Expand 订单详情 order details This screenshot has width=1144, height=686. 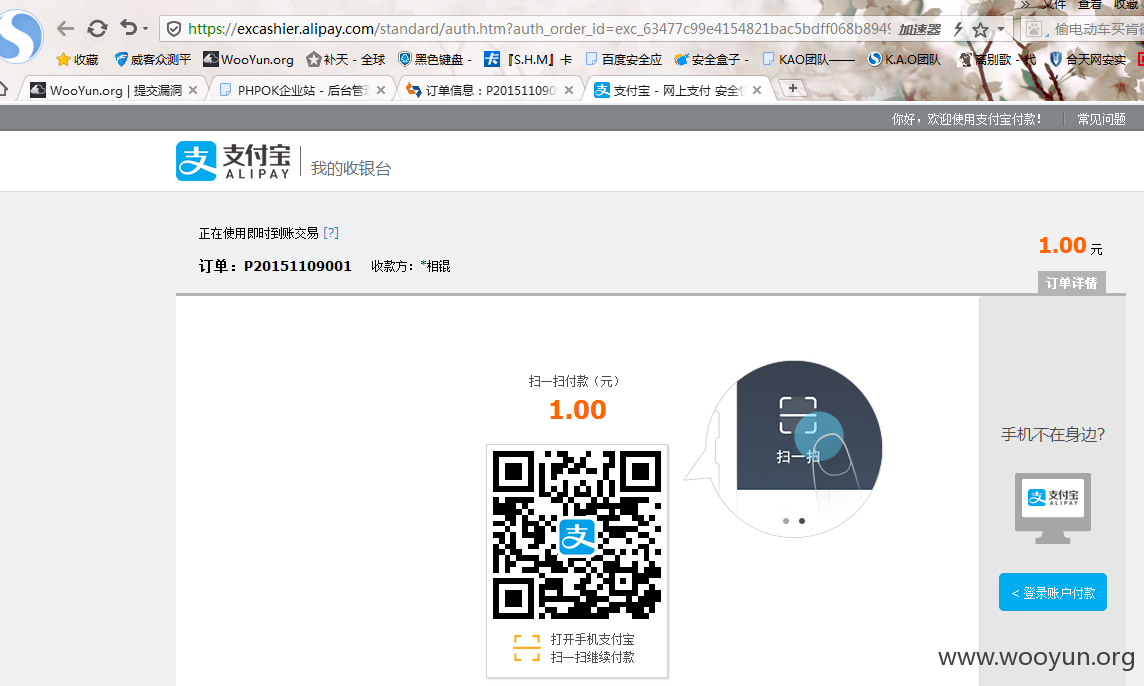[1071, 283]
